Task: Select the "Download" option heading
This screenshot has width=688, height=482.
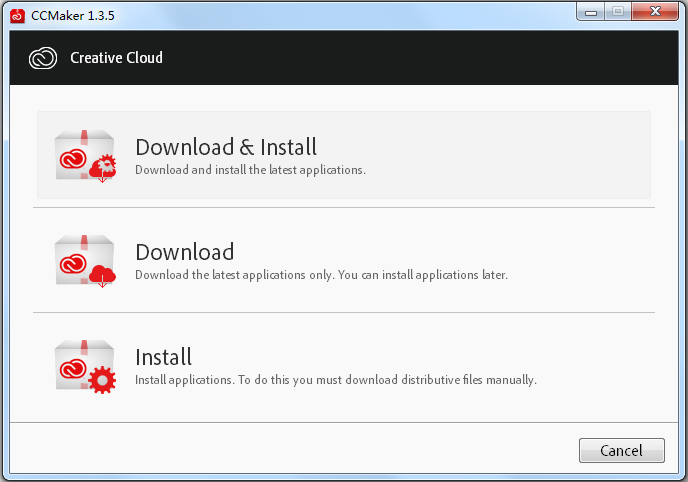Action: (x=184, y=252)
